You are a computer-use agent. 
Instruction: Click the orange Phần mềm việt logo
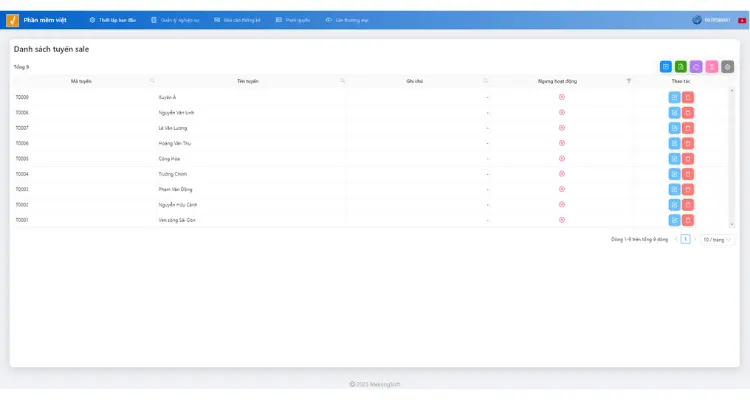click(x=12, y=20)
